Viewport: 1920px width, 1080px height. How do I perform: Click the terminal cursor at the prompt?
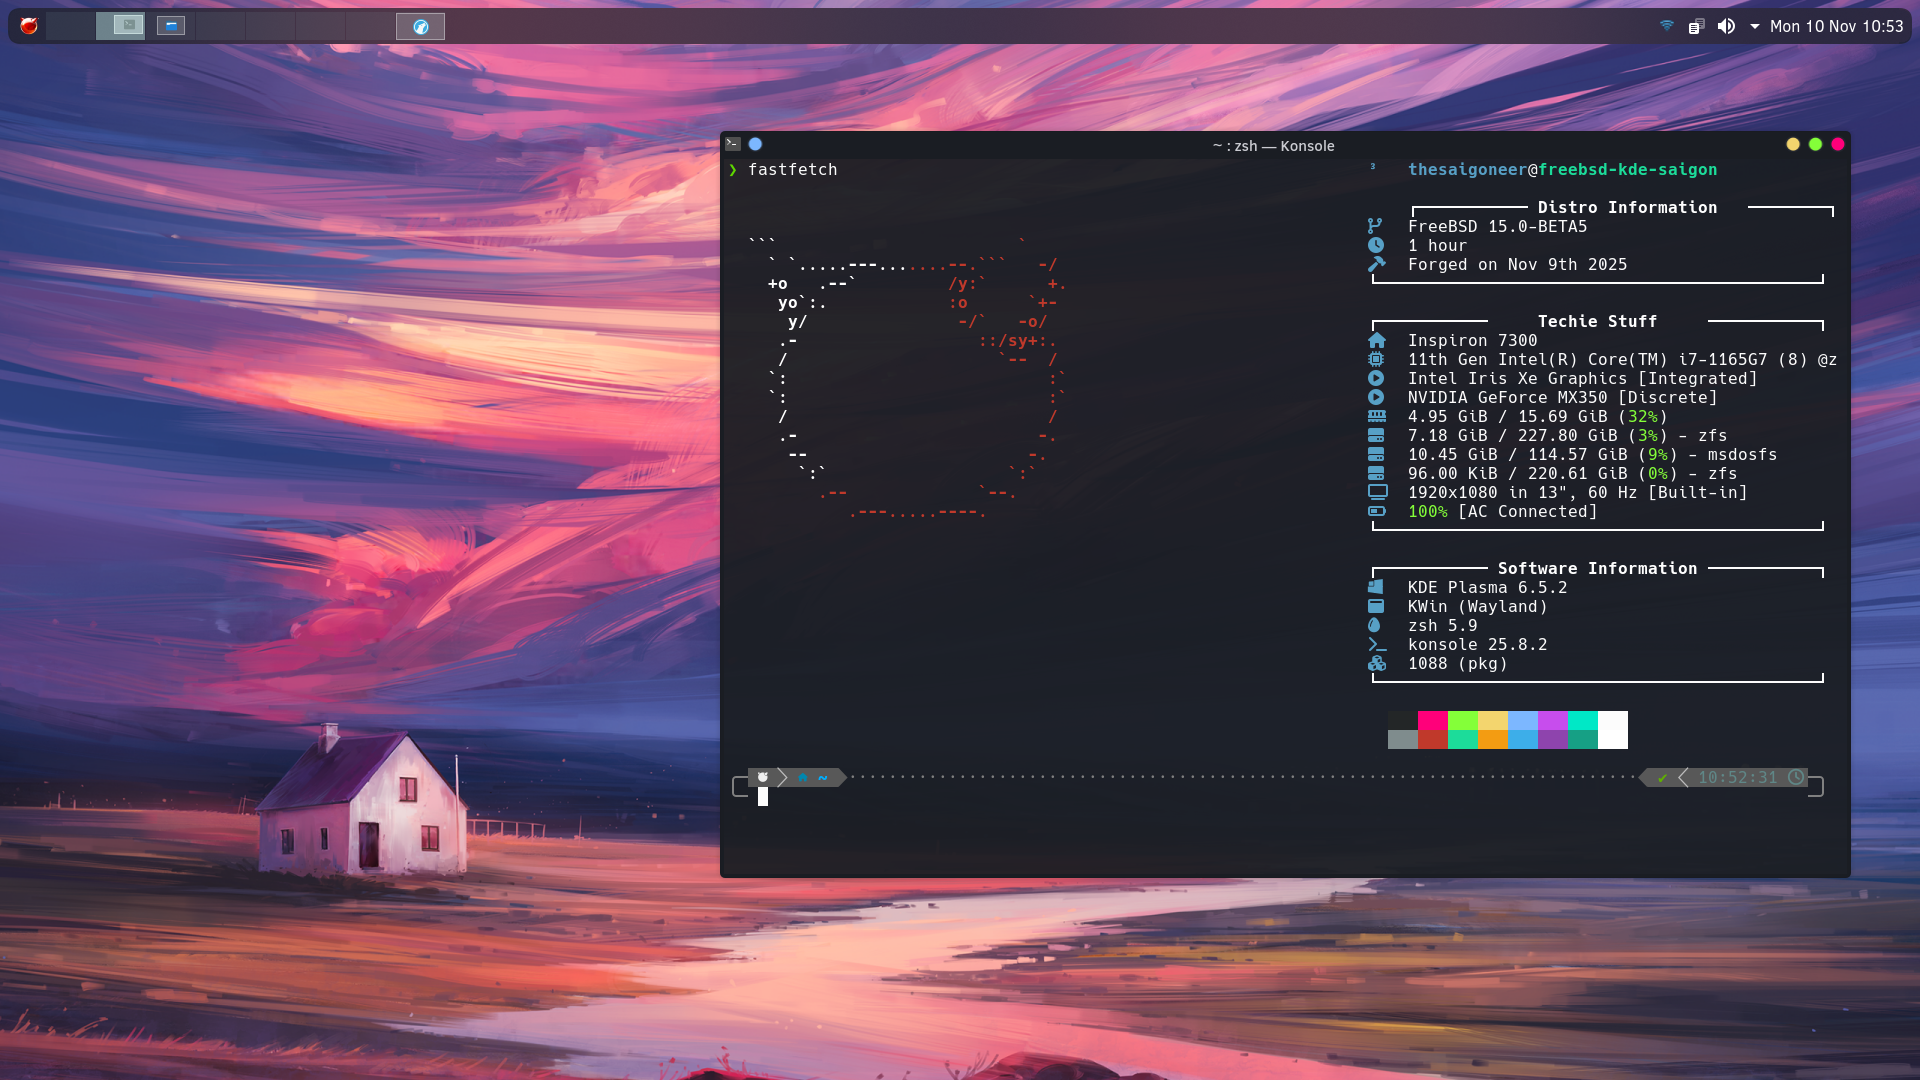763,796
